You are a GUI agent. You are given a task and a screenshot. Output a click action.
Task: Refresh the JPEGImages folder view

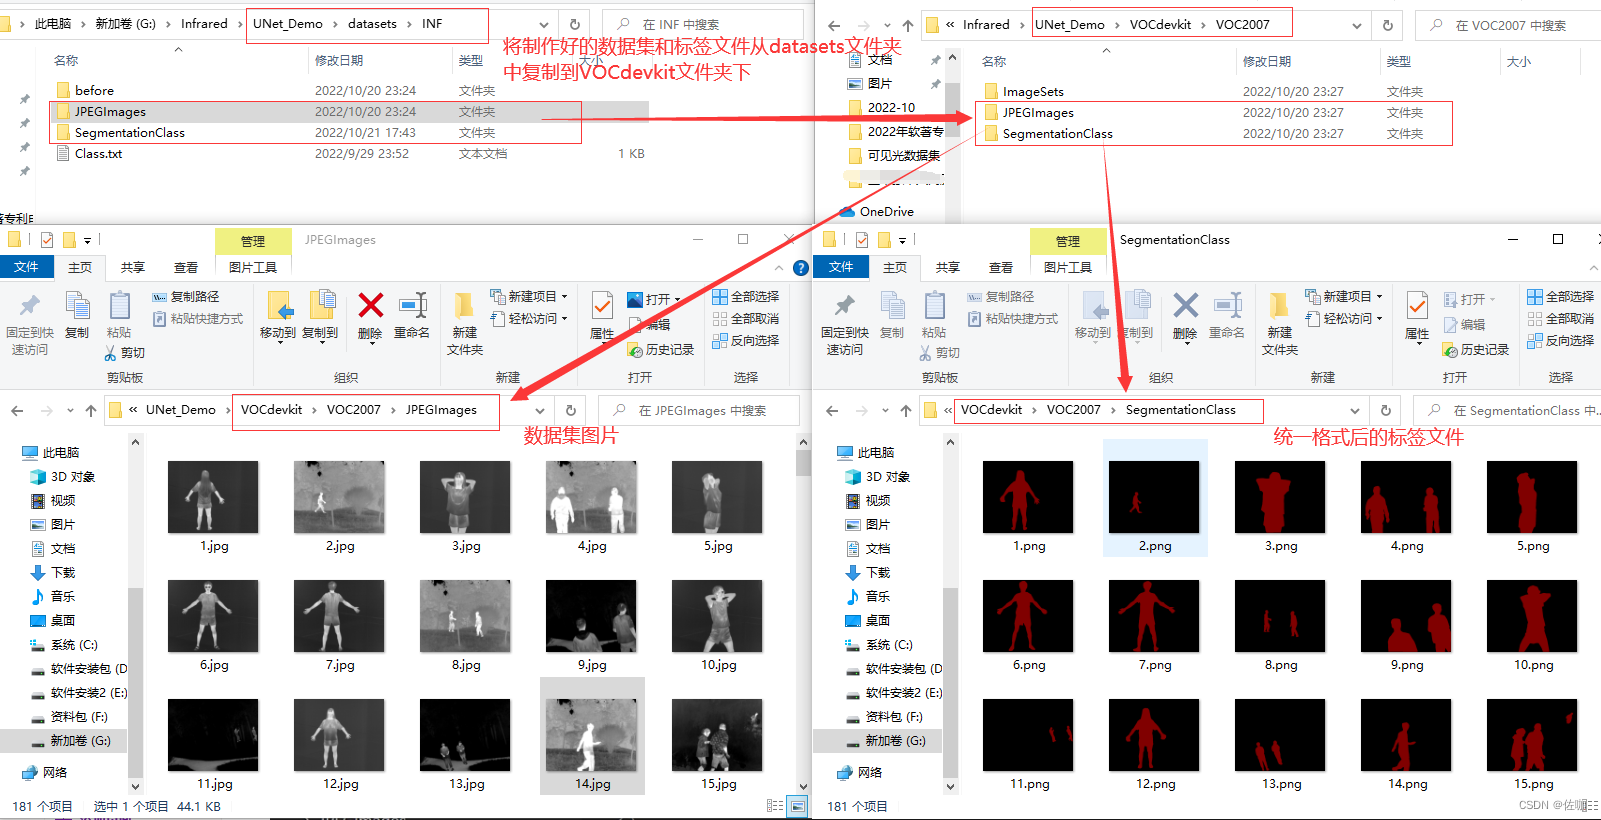click(570, 411)
